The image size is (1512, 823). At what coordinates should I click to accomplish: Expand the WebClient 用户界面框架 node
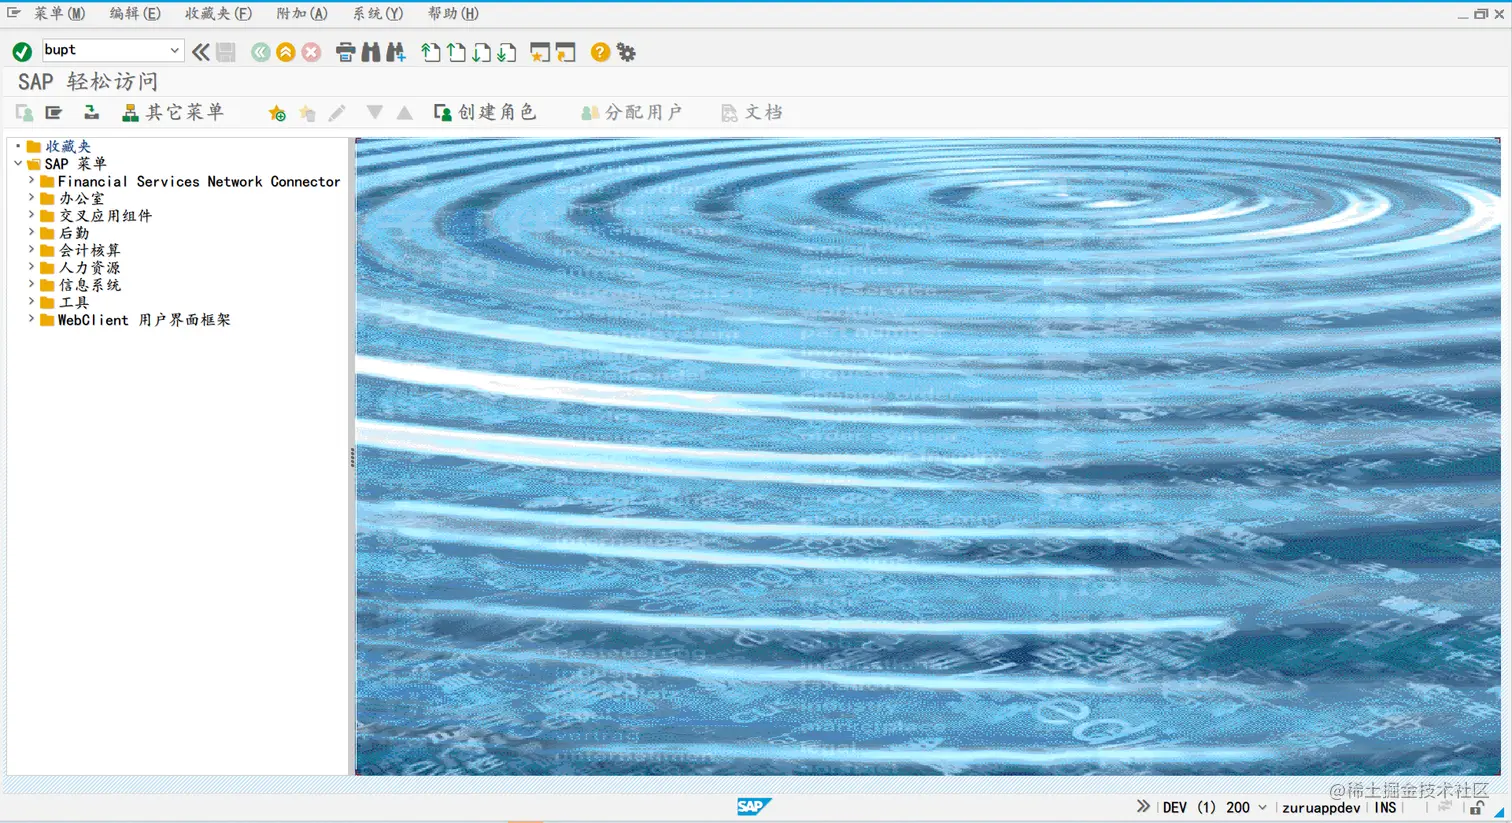tap(32, 319)
